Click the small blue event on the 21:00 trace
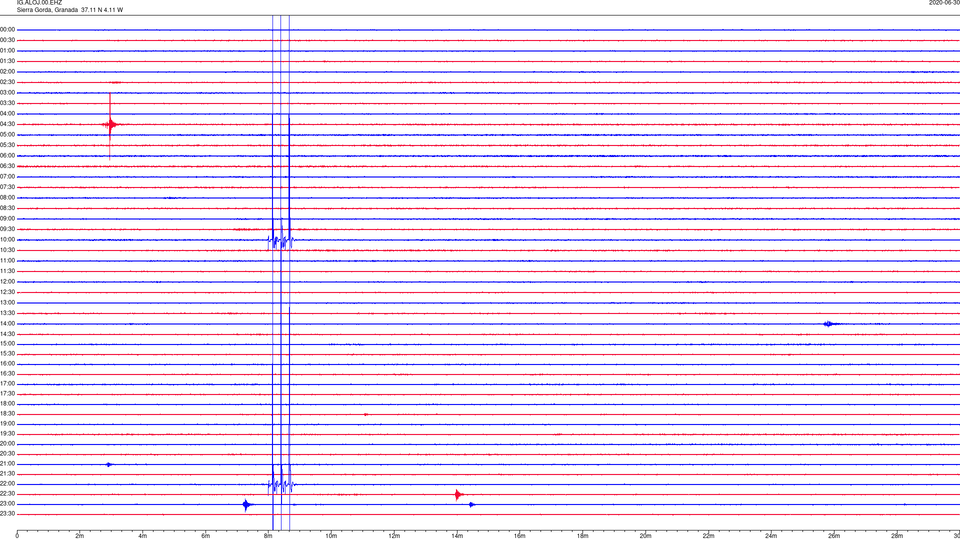The width and height of the screenshot is (960, 540). (x=108, y=465)
